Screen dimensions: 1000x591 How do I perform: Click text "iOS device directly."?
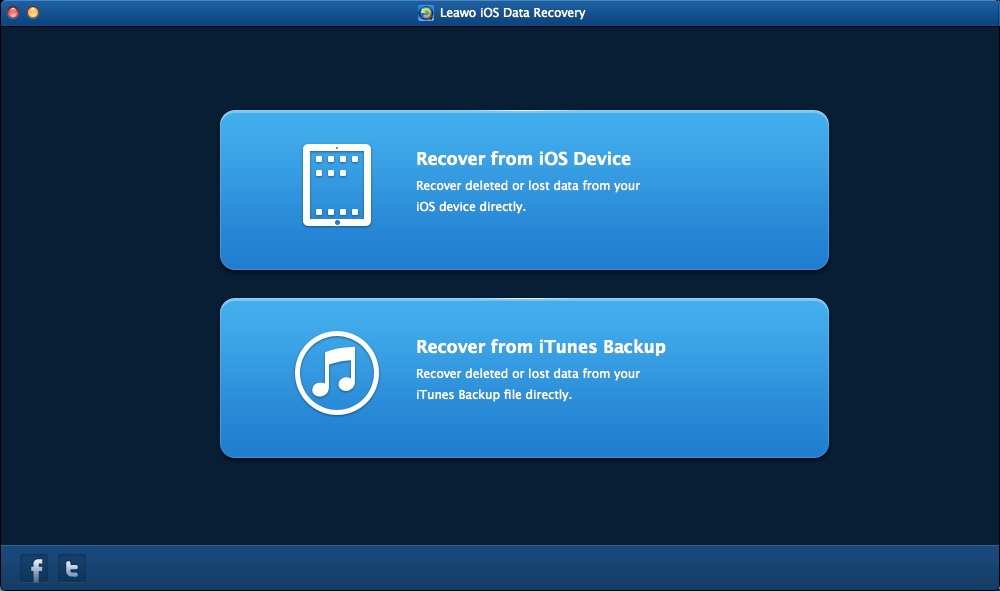[471, 207]
